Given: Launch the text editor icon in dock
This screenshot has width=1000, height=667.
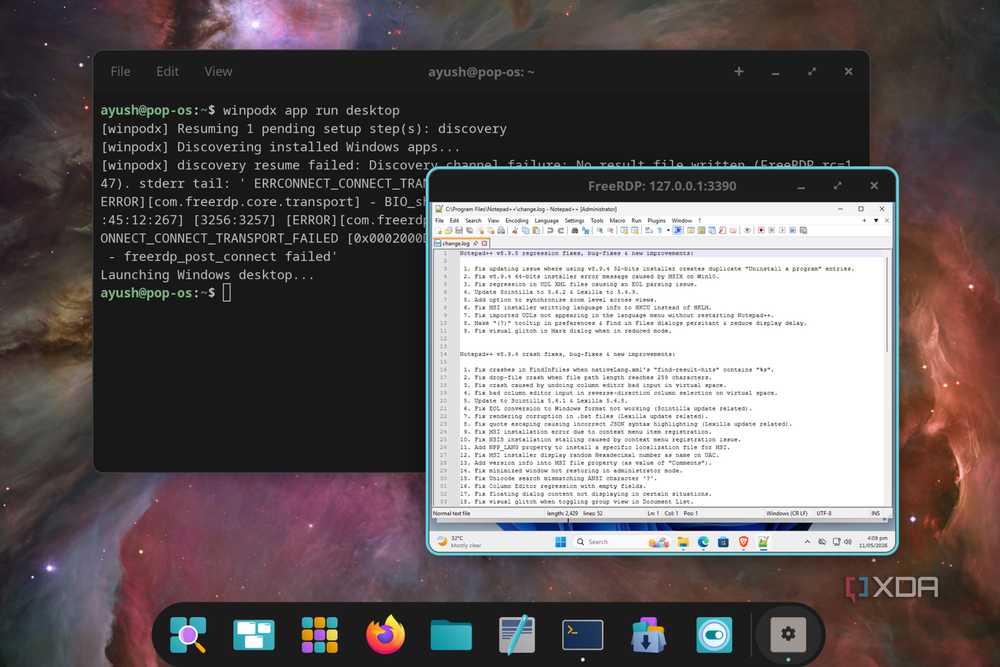Looking at the screenshot, I should (x=517, y=634).
